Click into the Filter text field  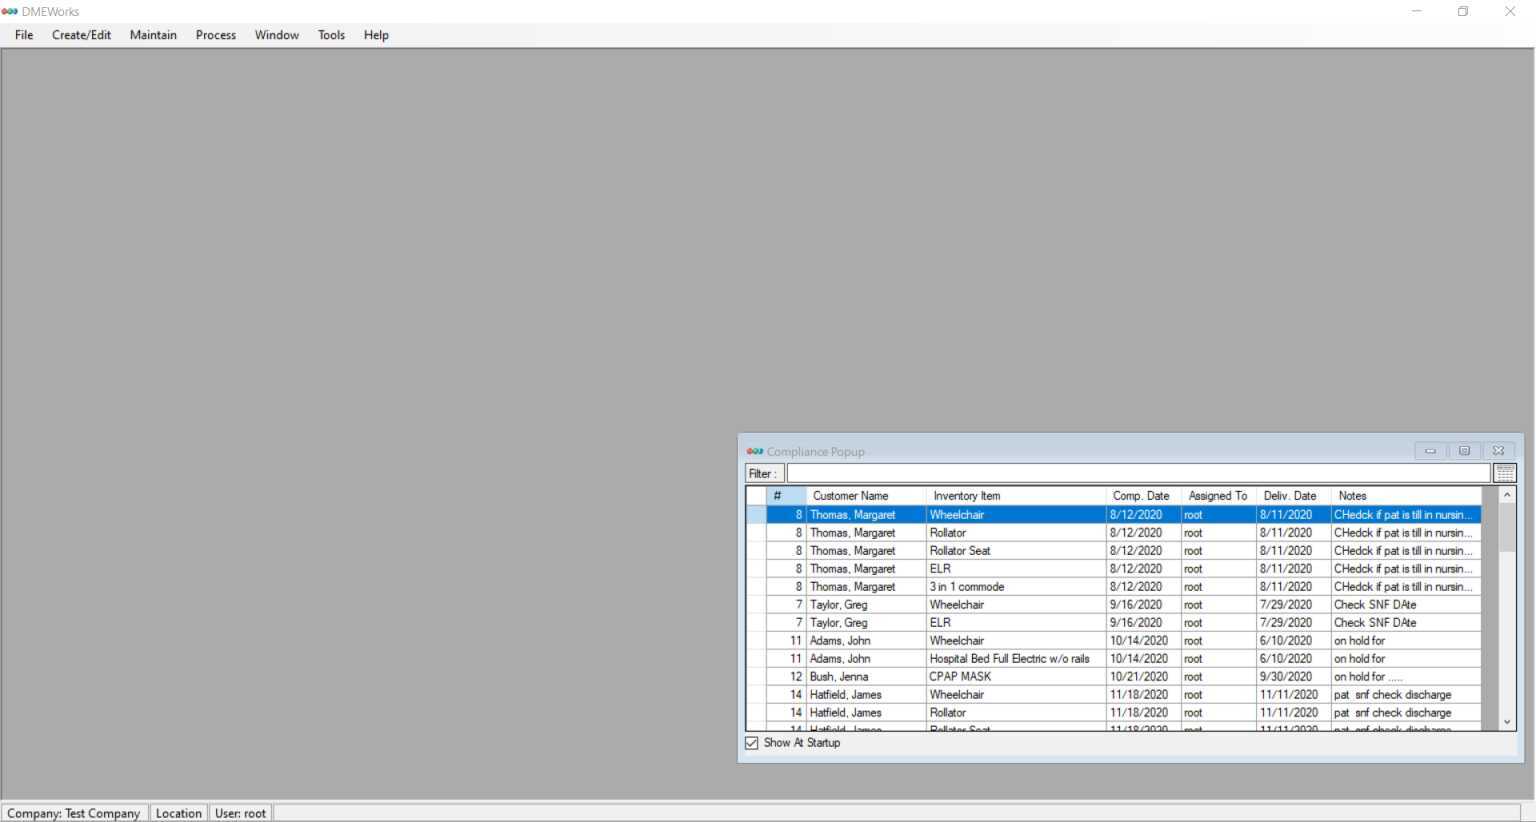point(1137,473)
